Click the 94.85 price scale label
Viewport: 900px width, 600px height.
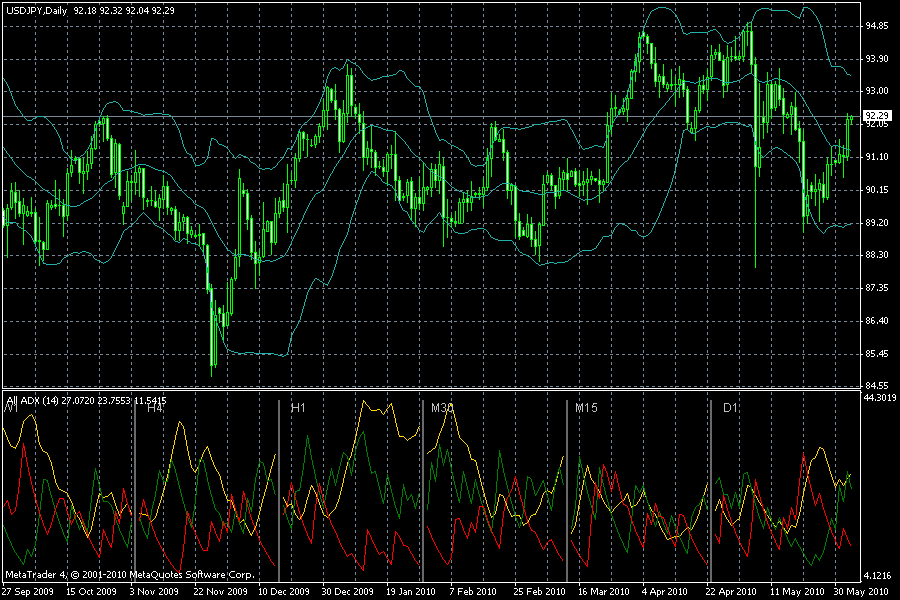877,26
